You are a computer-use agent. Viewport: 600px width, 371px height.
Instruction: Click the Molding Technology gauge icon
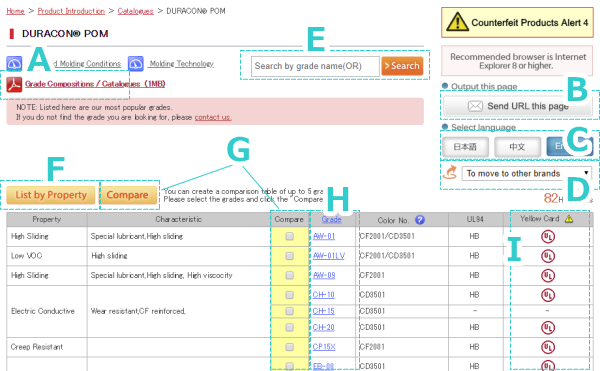click(x=136, y=64)
